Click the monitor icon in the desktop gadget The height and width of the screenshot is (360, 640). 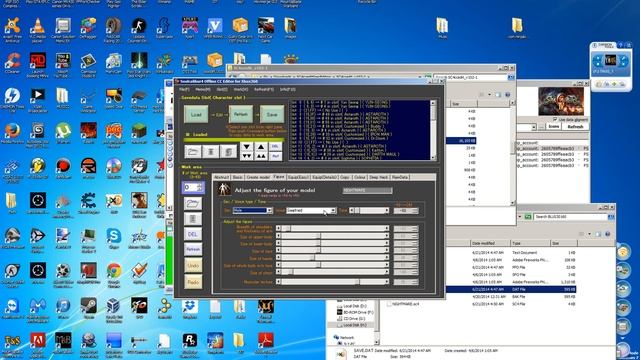point(610,60)
